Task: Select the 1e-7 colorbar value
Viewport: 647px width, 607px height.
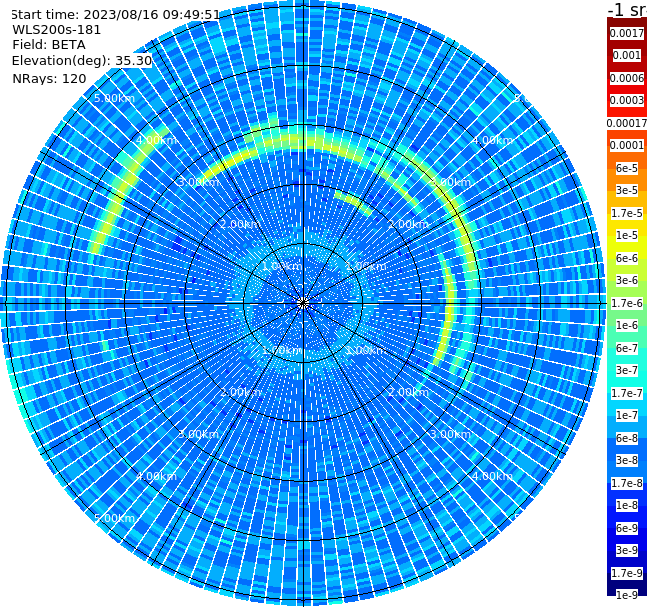Action: click(627, 415)
